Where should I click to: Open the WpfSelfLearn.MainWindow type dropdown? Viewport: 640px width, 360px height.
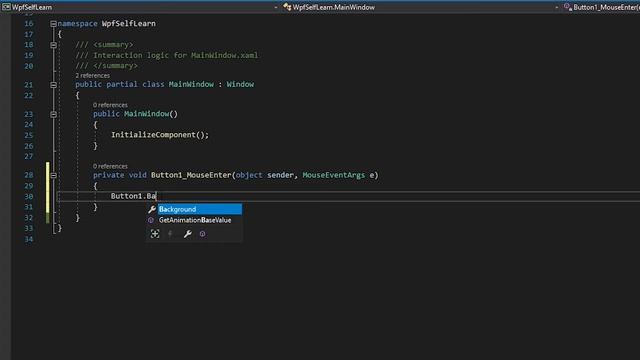[421, 7]
